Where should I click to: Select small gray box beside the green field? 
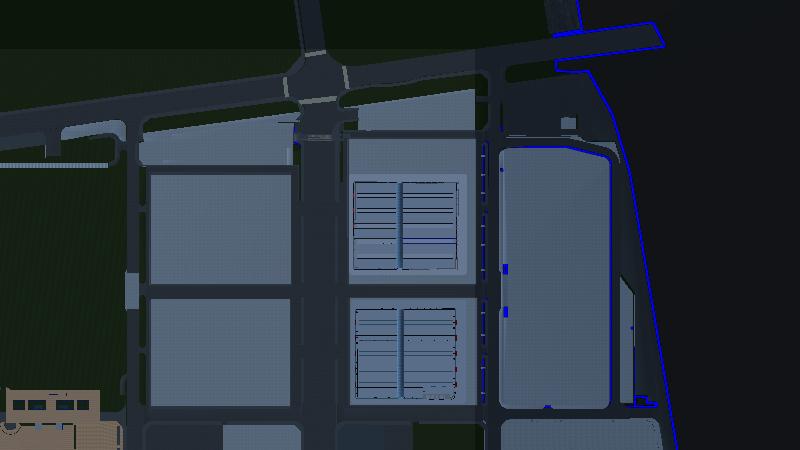click(x=131, y=291)
